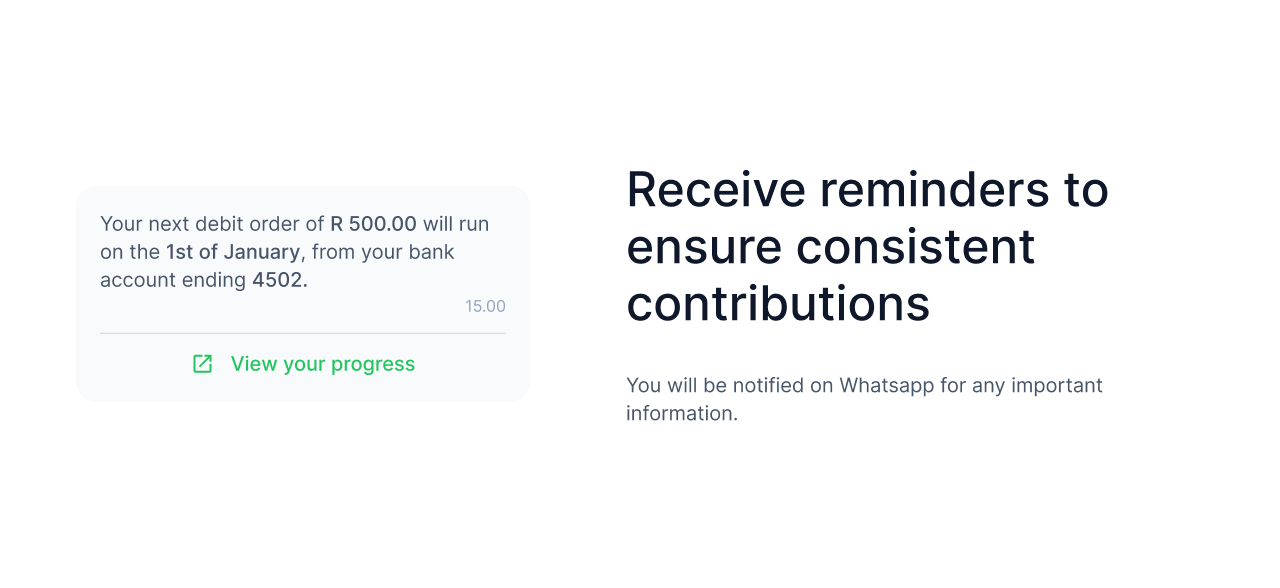Click the word information in the description
The height and width of the screenshot is (588, 1280).
tap(680, 413)
